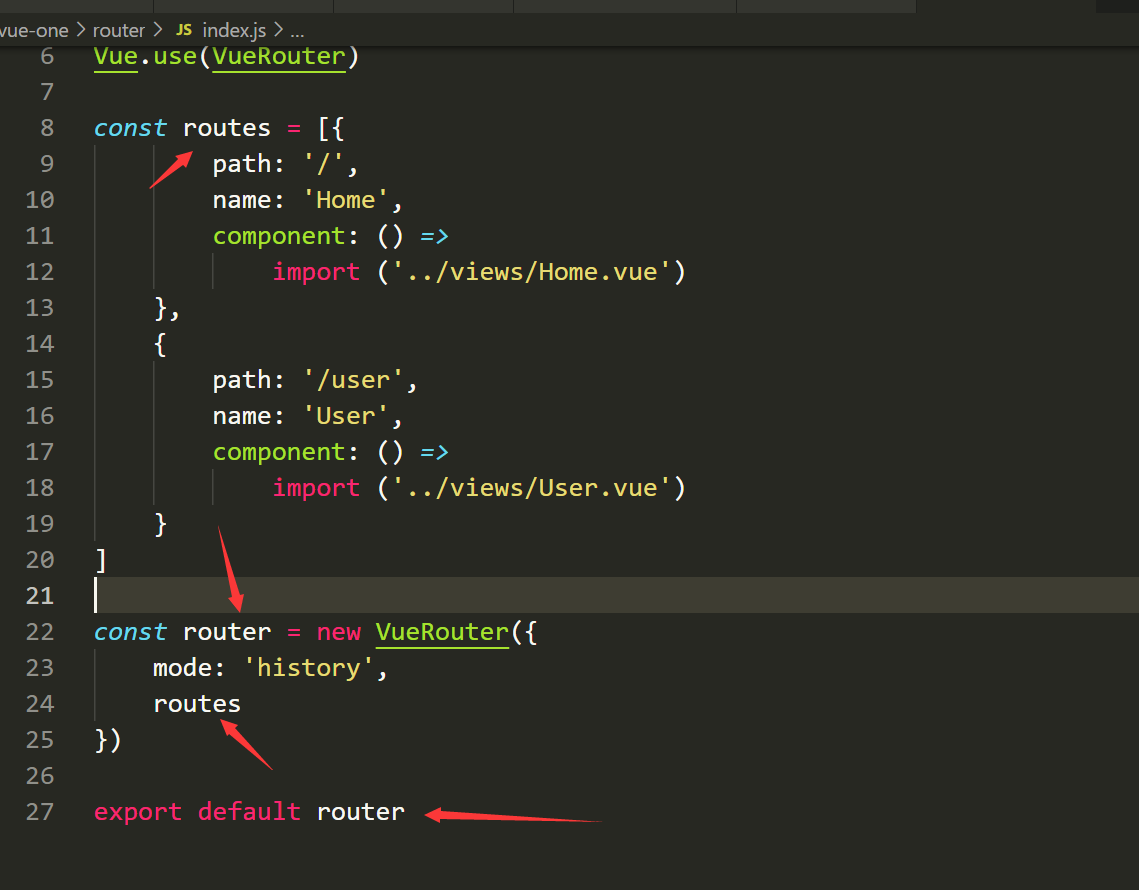Place the cursor on 'router' in the line 22 declaration

[x=227, y=632]
